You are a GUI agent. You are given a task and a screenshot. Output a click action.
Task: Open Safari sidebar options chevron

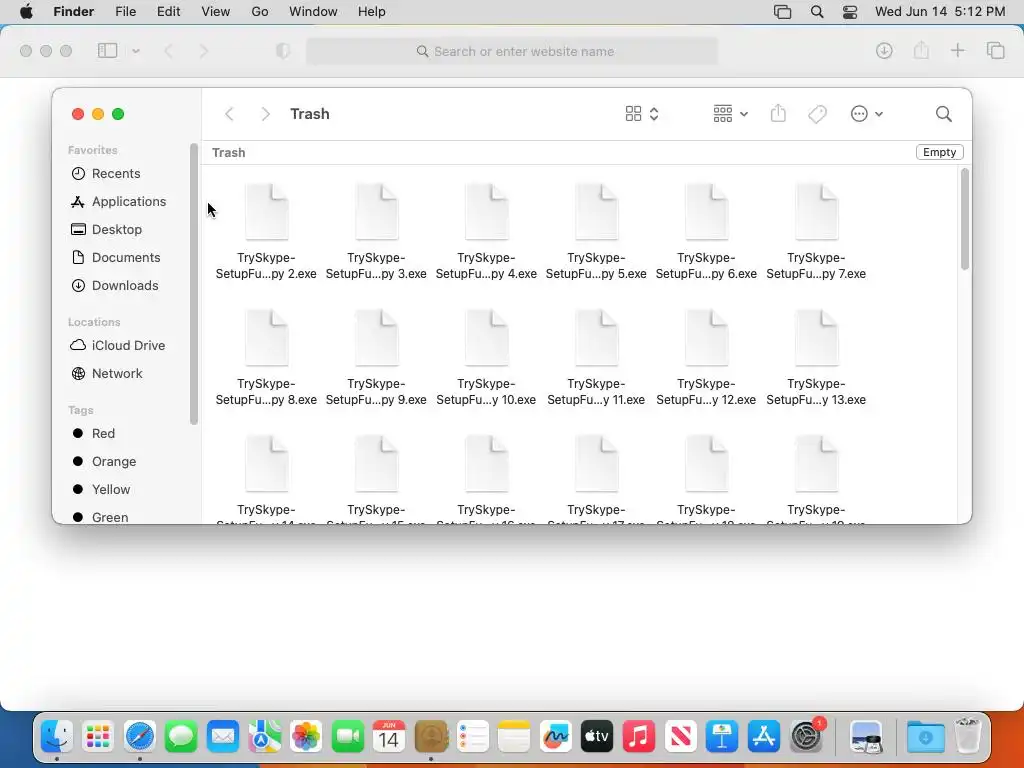136,51
